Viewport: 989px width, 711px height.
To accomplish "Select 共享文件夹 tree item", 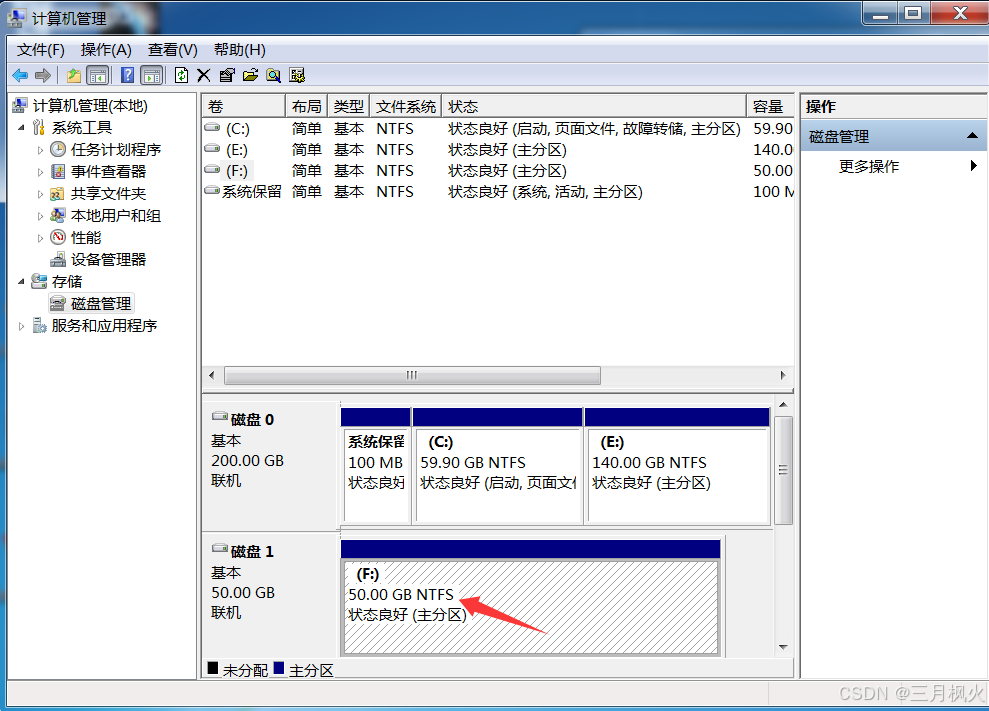I will click(x=108, y=194).
